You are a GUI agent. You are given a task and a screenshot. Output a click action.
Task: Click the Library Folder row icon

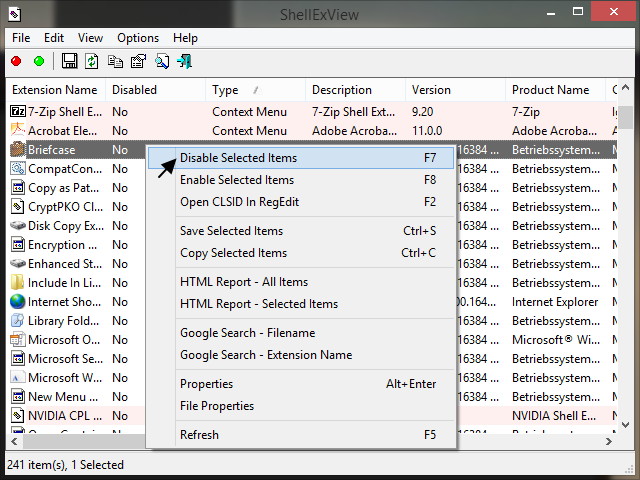(18, 320)
